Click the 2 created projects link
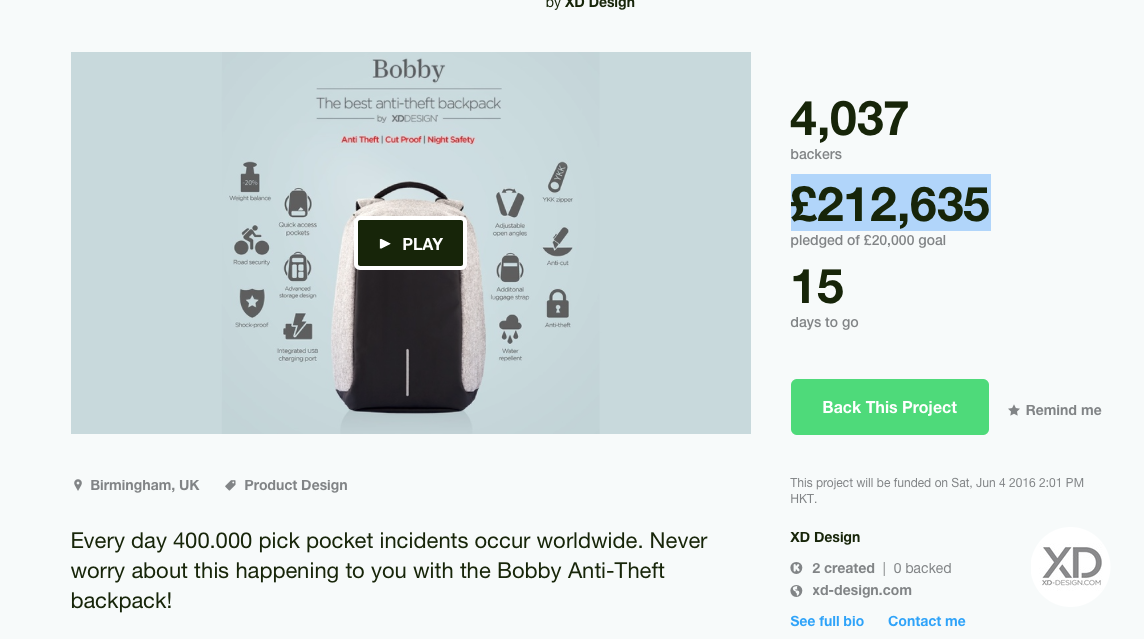 842,568
